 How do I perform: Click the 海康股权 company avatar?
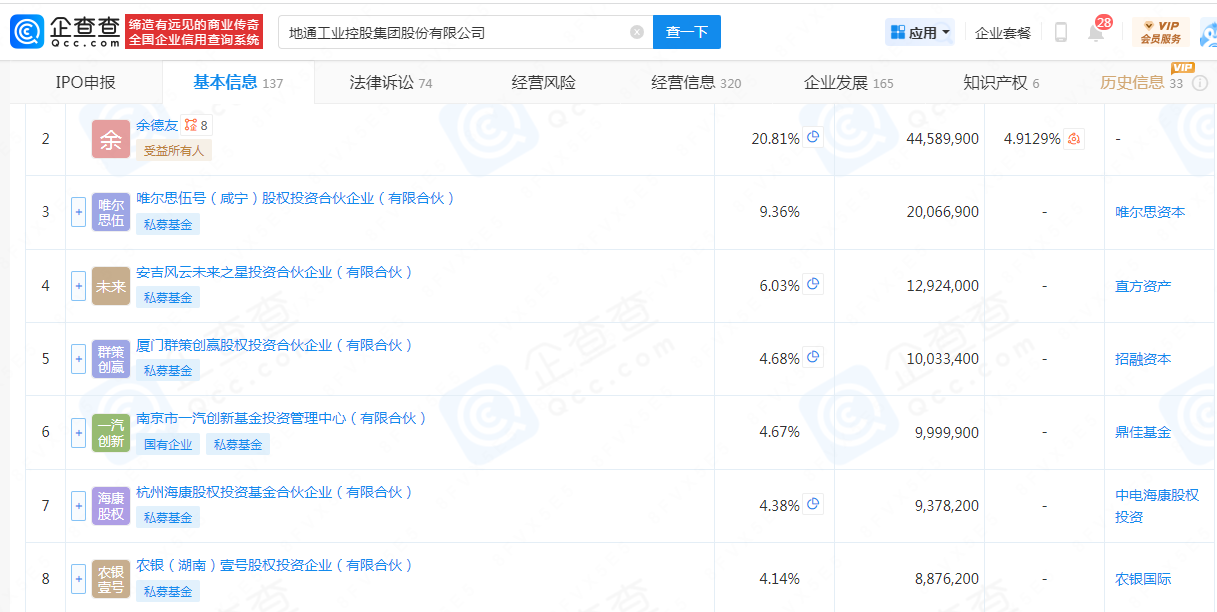coord(111,505)
